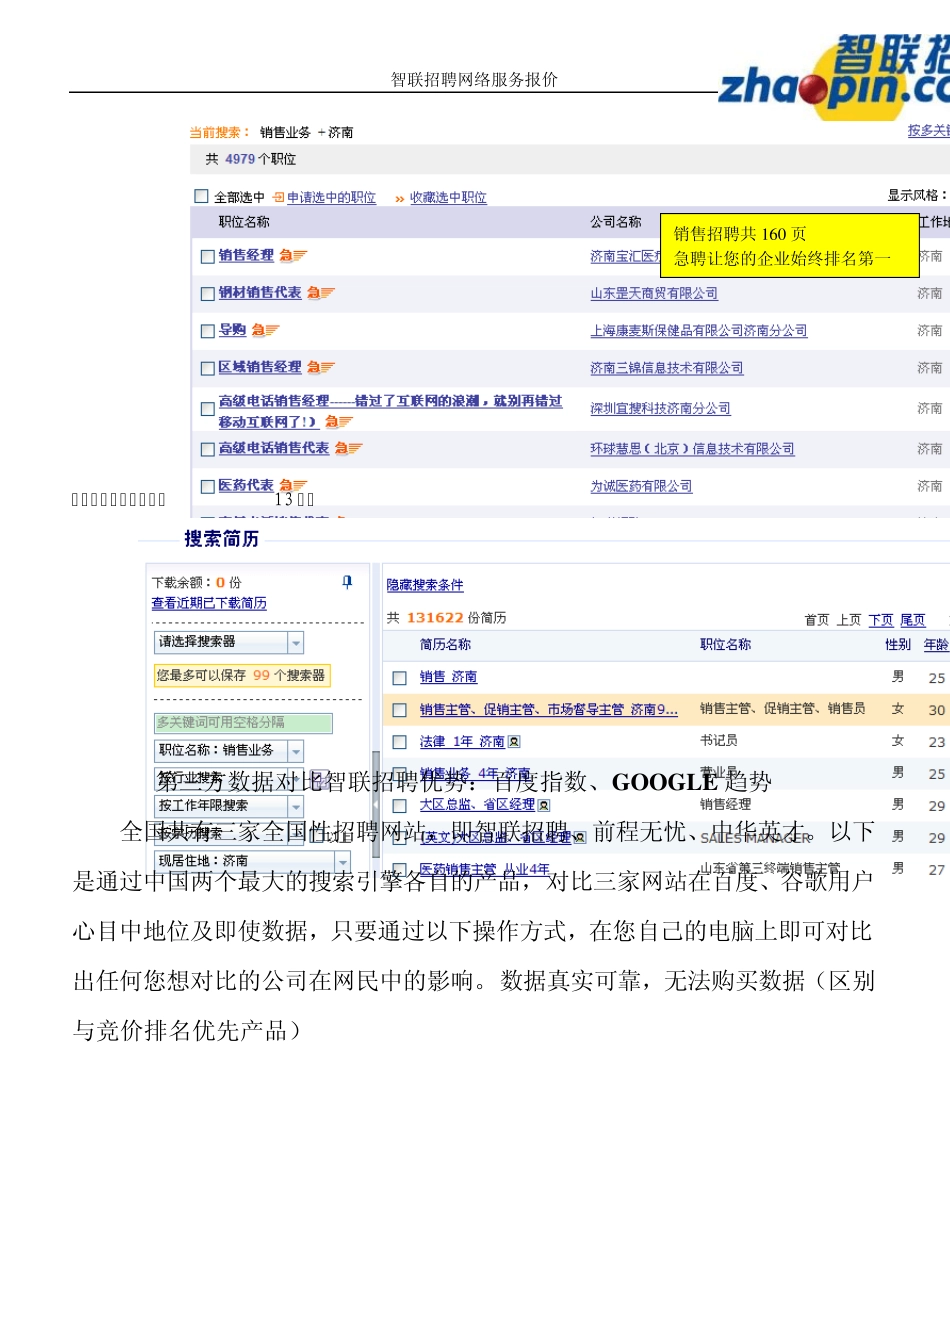950x1344 pixels.
Task: Click the double-arrow icon before 收藏选中职位
Action: 400,199
